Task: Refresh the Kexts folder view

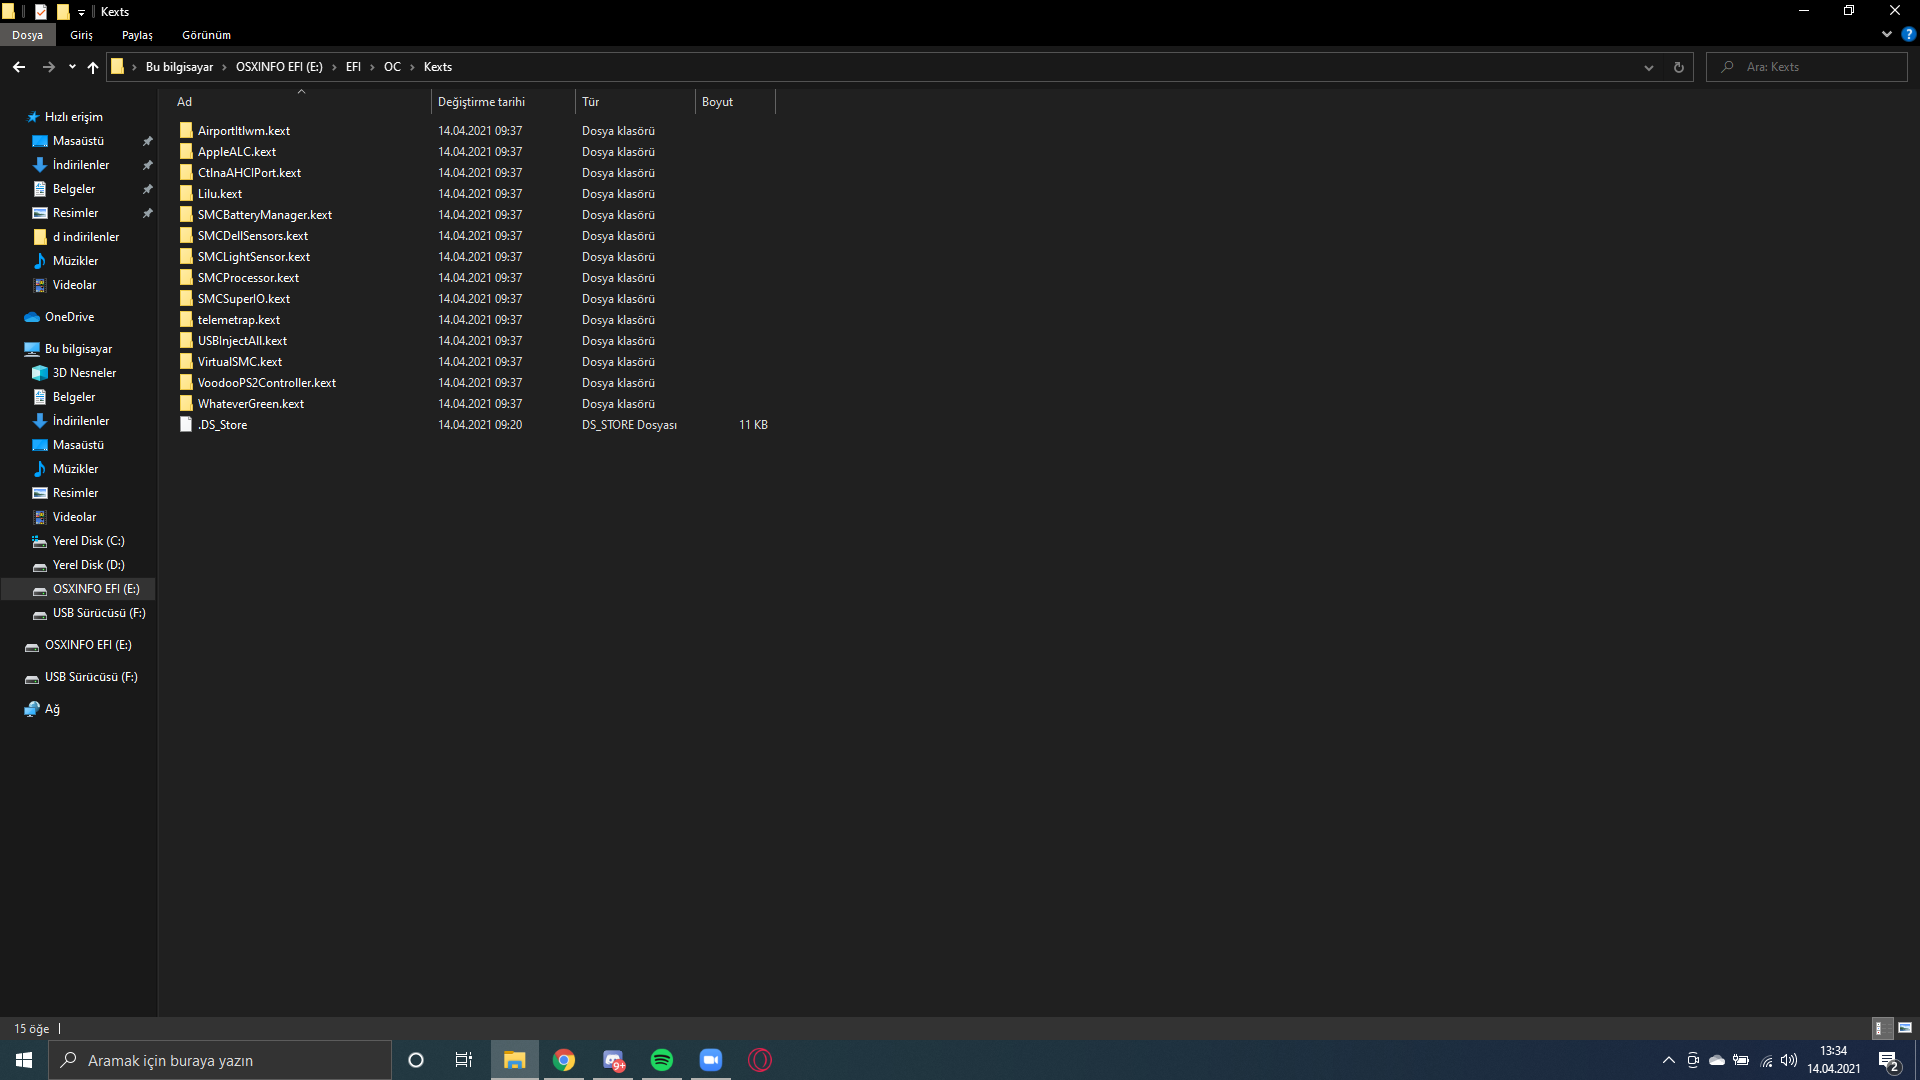Action: pos(1679,67)
